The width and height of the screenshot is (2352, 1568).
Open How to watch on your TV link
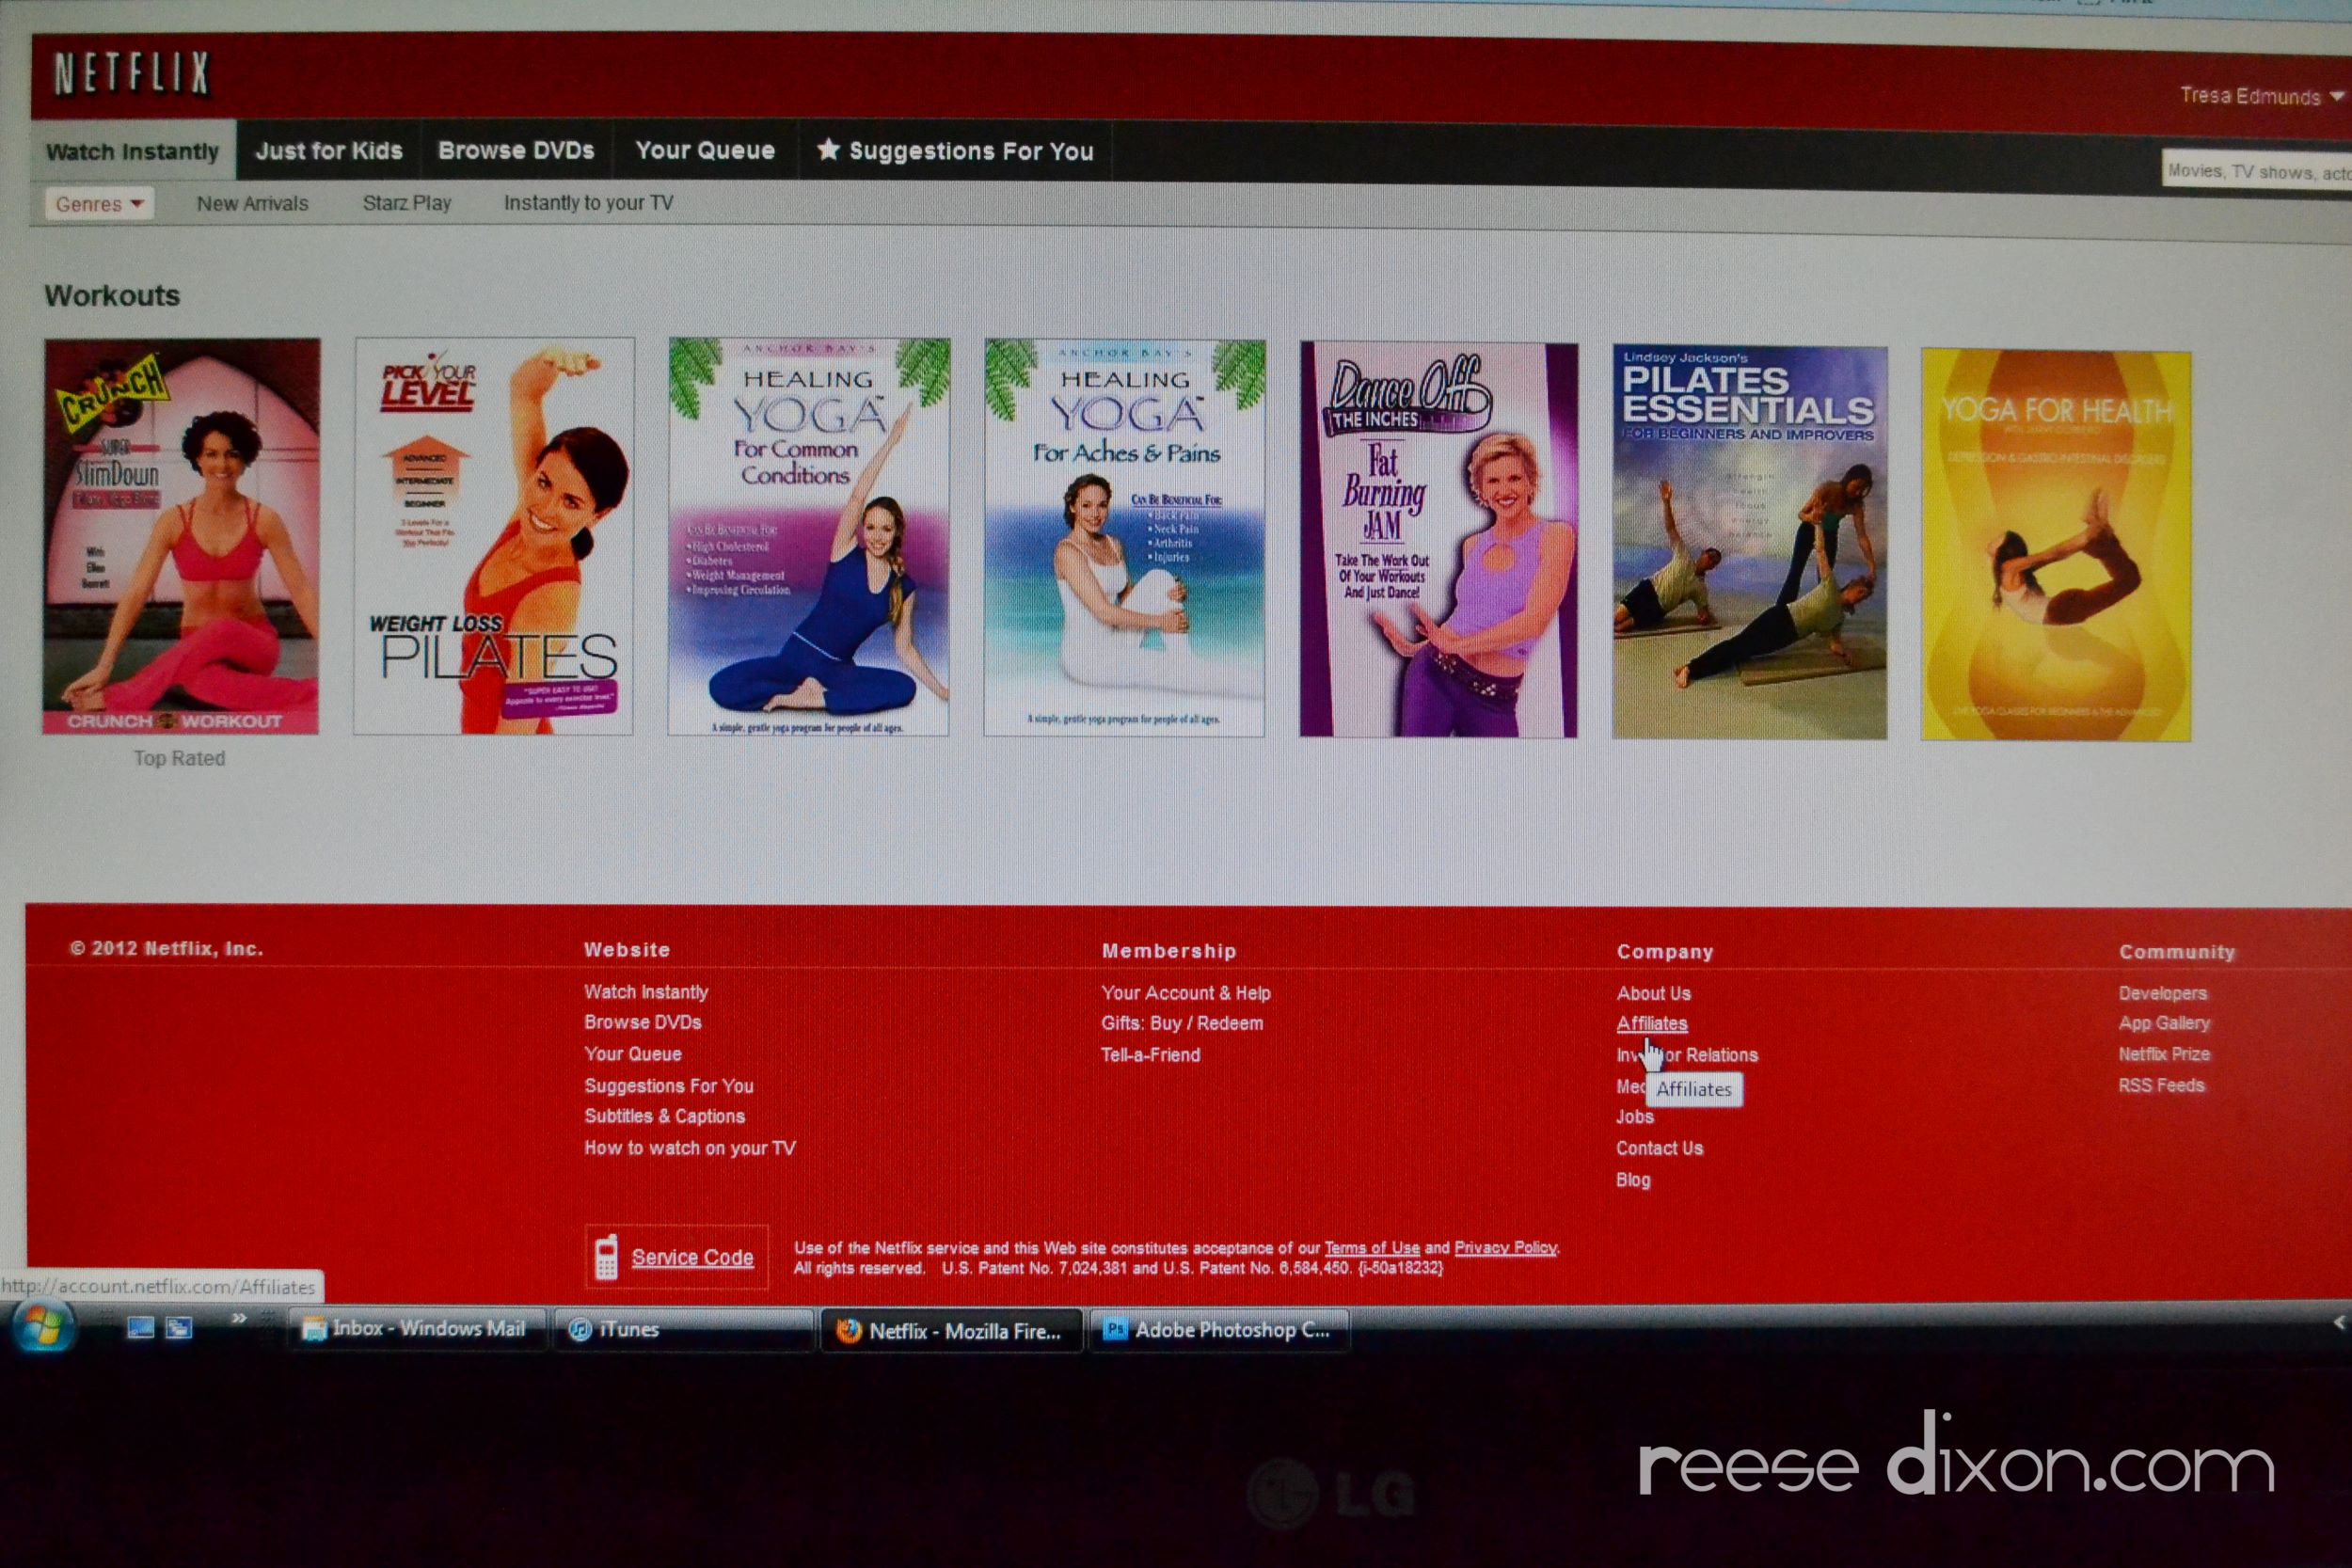[690, 1149]
